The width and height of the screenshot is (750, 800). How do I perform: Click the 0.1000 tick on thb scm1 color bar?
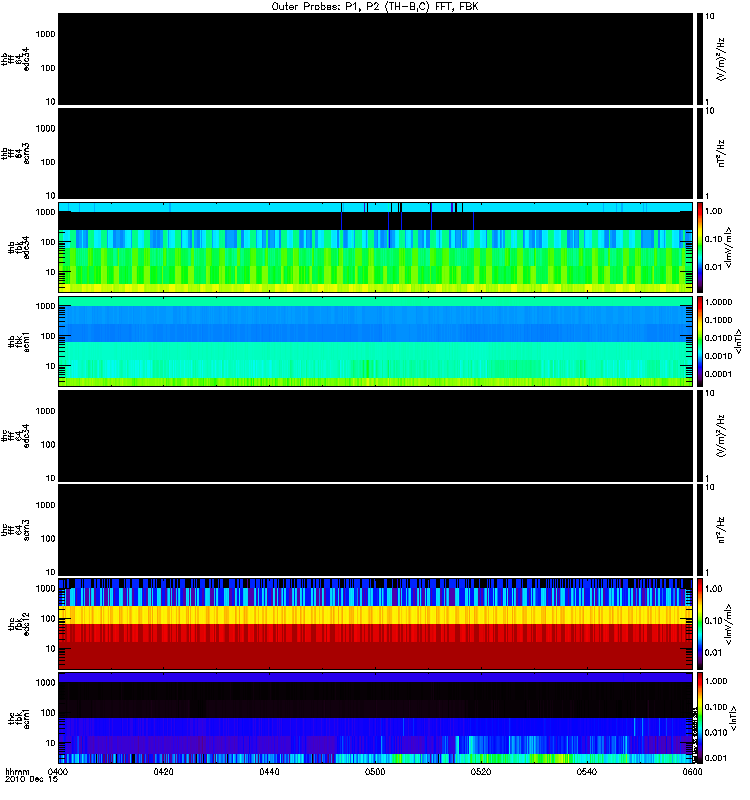(x=719, y=320)
